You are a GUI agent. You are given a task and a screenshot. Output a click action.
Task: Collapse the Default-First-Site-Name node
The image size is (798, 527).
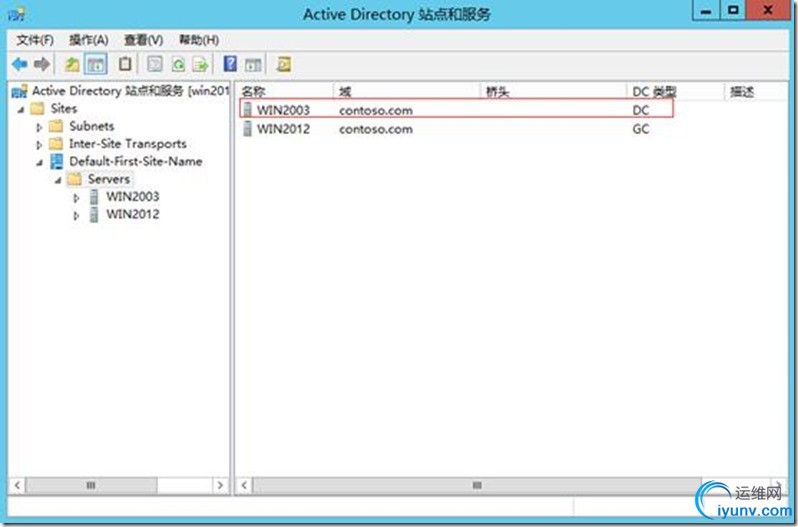click(40, 163)
